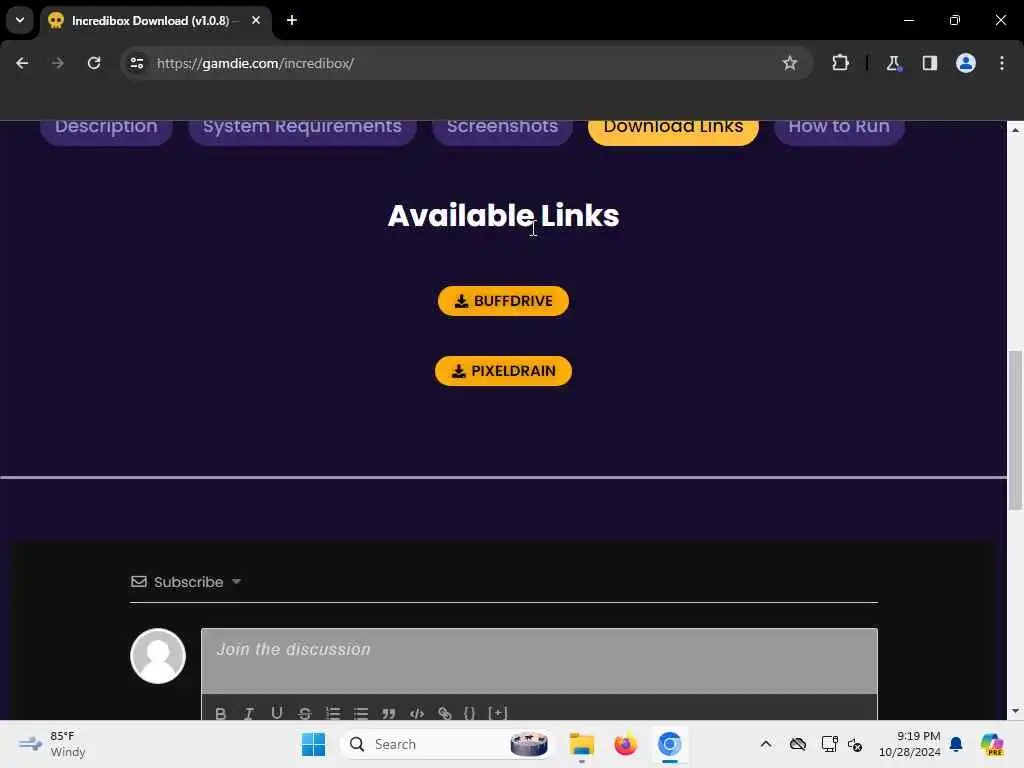
Task: Download via the BUFFDRIVE button
Action: click(x=503, y=301)
